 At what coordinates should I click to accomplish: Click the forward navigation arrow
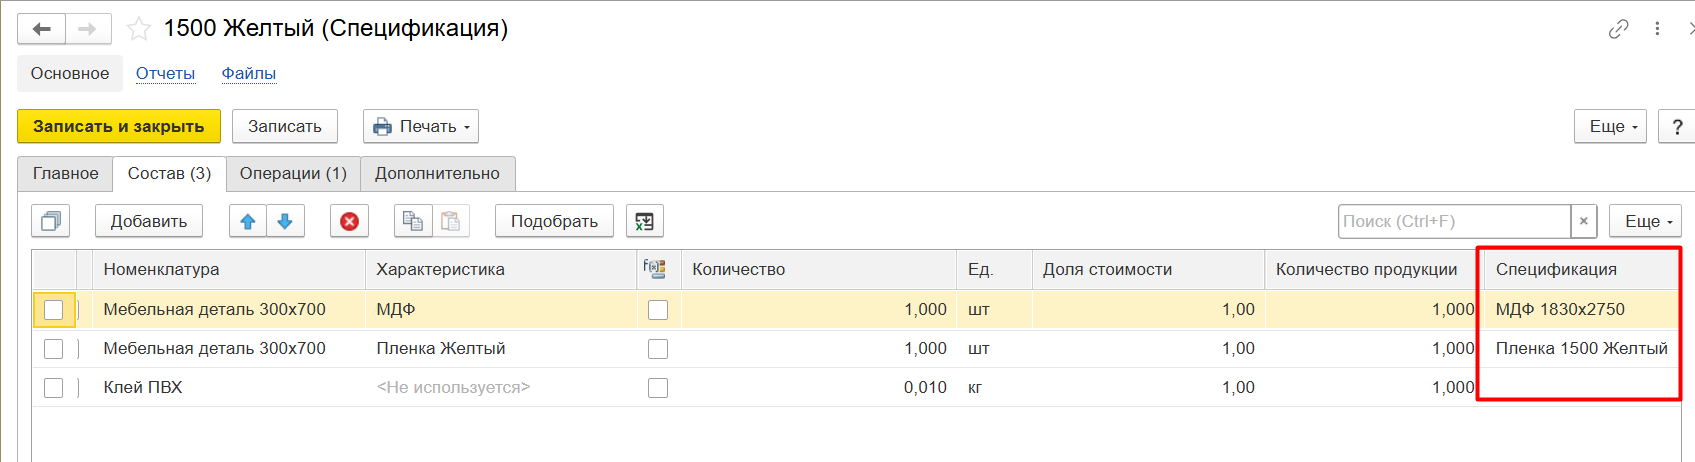pyautogui.click(x=88, y=29)
